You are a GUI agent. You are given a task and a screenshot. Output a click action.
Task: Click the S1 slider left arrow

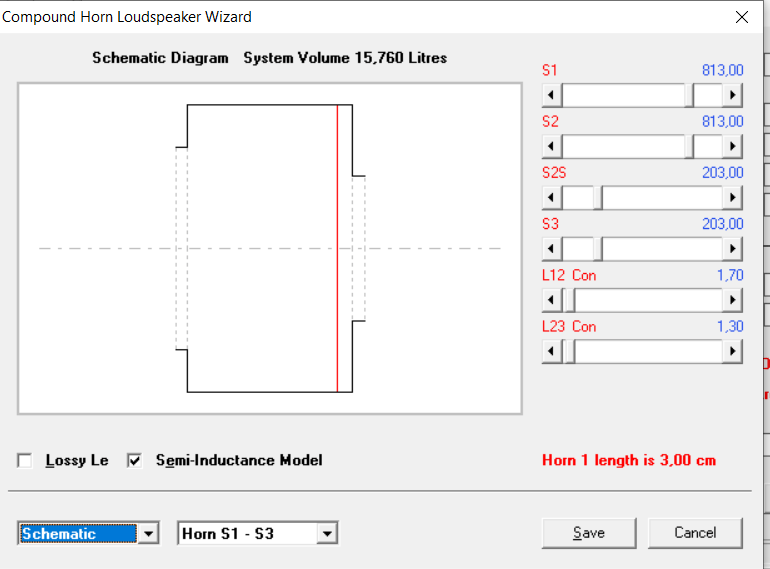552,95
